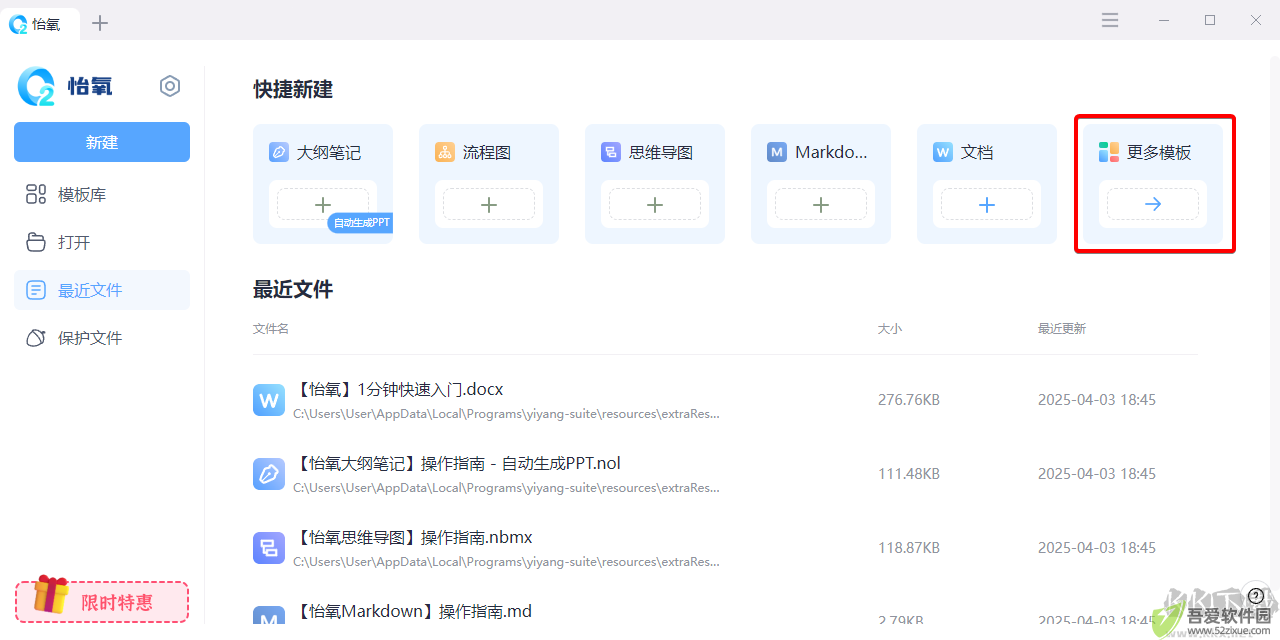Viewport: 1280px width, 640px height.
Task: Click the 276.76KB size cell
Action: tap(909, 400)
